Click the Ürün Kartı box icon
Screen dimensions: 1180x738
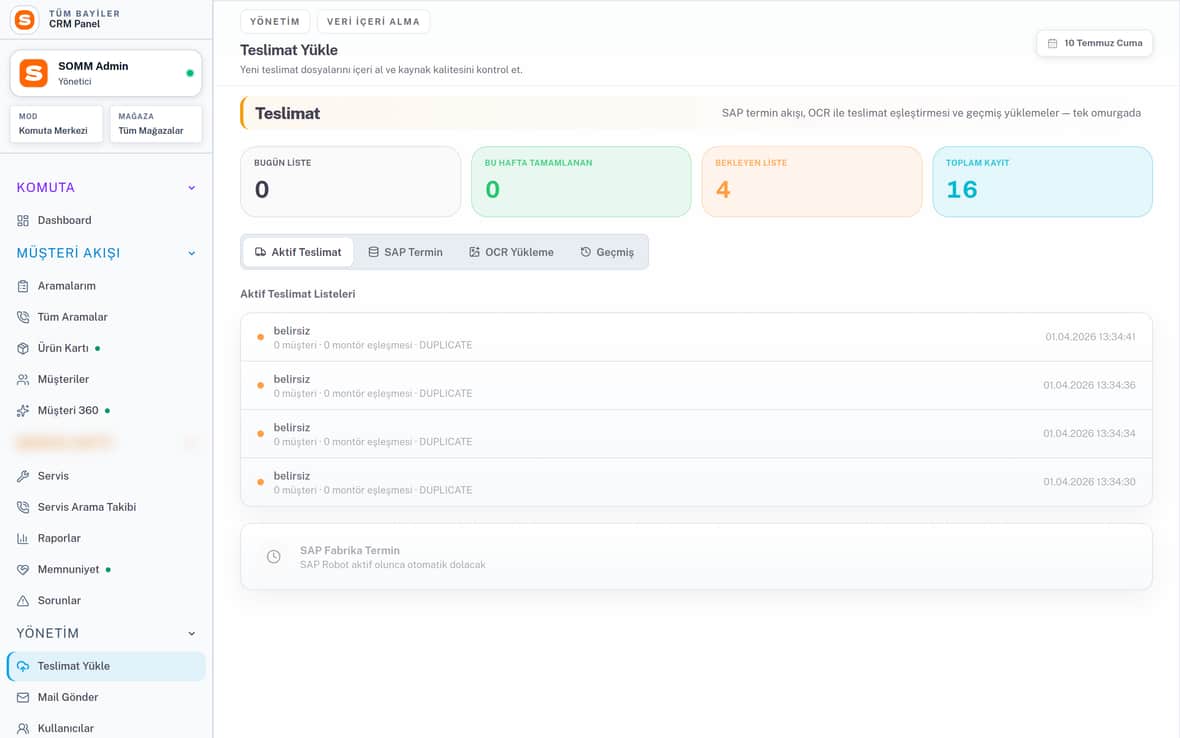pyautogui.click(x=23, y=348)
